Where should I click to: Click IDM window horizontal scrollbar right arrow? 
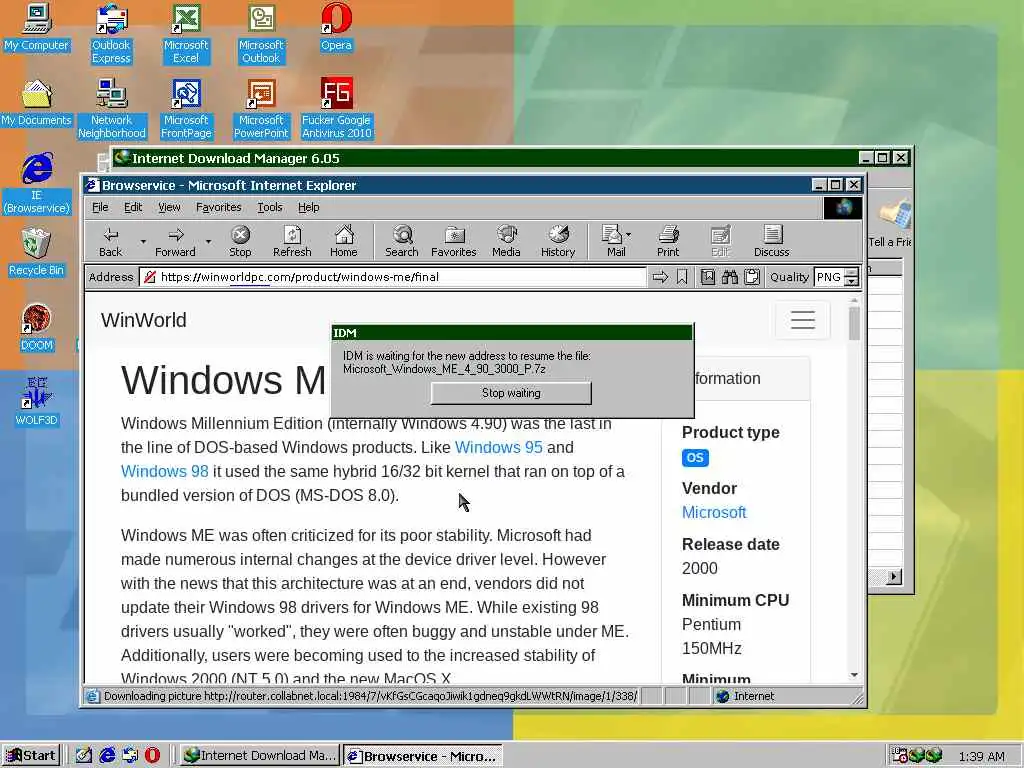pos(894,577)
